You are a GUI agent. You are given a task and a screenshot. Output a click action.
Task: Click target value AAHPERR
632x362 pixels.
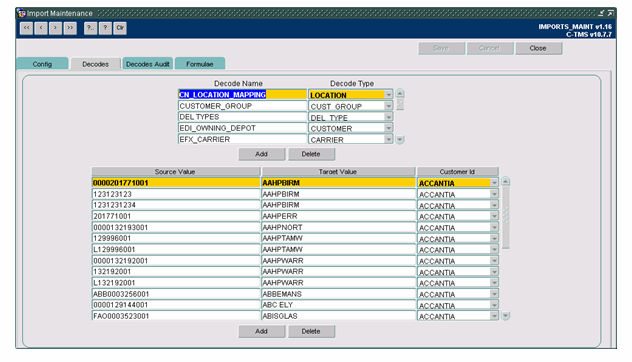[x=339, y=216]
